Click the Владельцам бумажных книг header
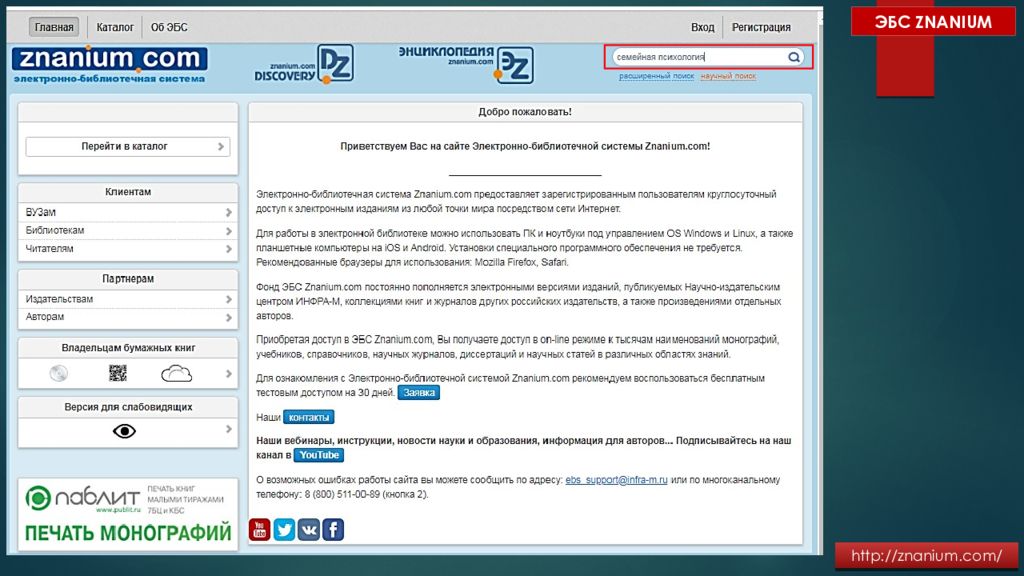The height and width of the screenshot is (576, 1024). tap(128, 348)
